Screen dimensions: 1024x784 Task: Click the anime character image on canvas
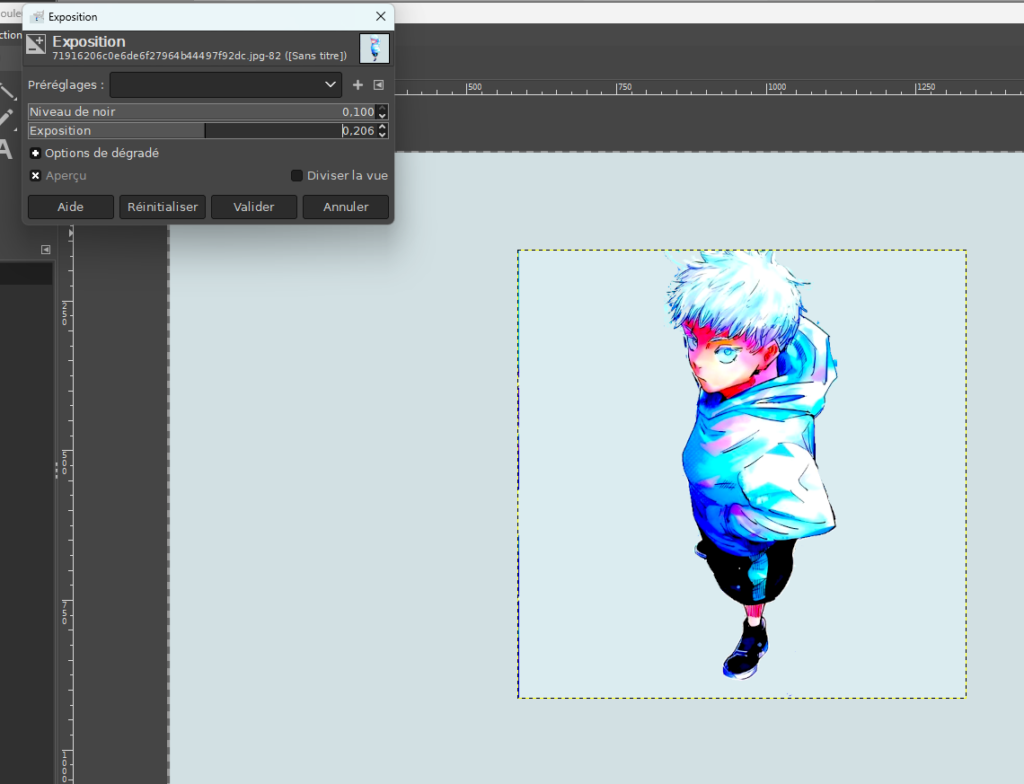point(751,465)
